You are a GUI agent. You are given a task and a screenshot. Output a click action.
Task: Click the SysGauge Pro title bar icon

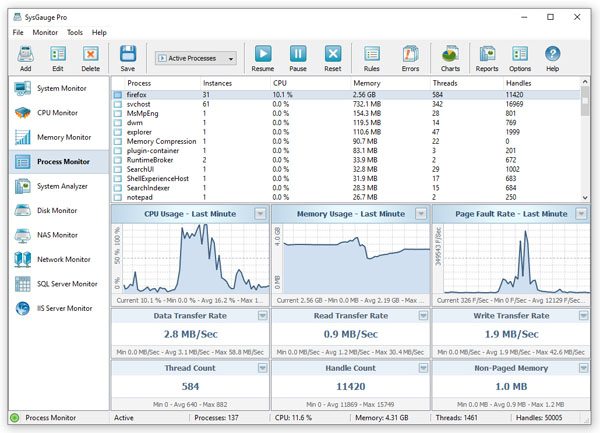coord(17,17)
